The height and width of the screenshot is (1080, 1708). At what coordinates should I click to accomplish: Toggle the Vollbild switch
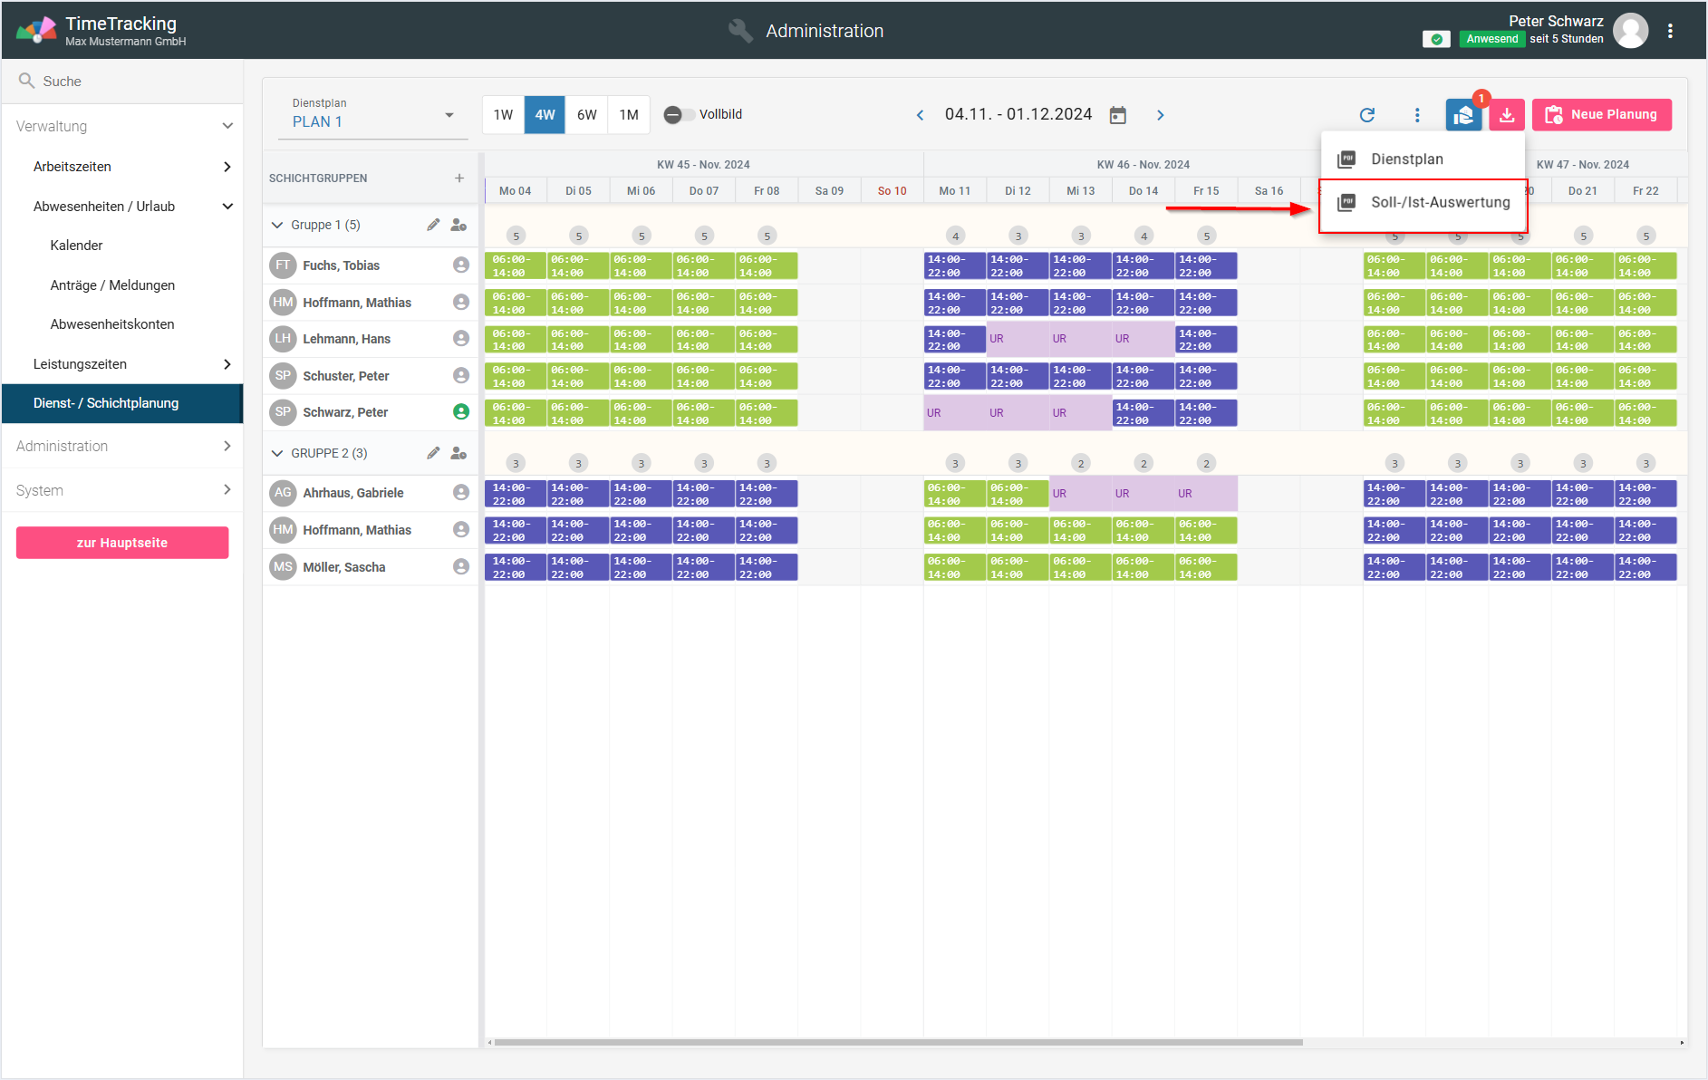[679, 115]
